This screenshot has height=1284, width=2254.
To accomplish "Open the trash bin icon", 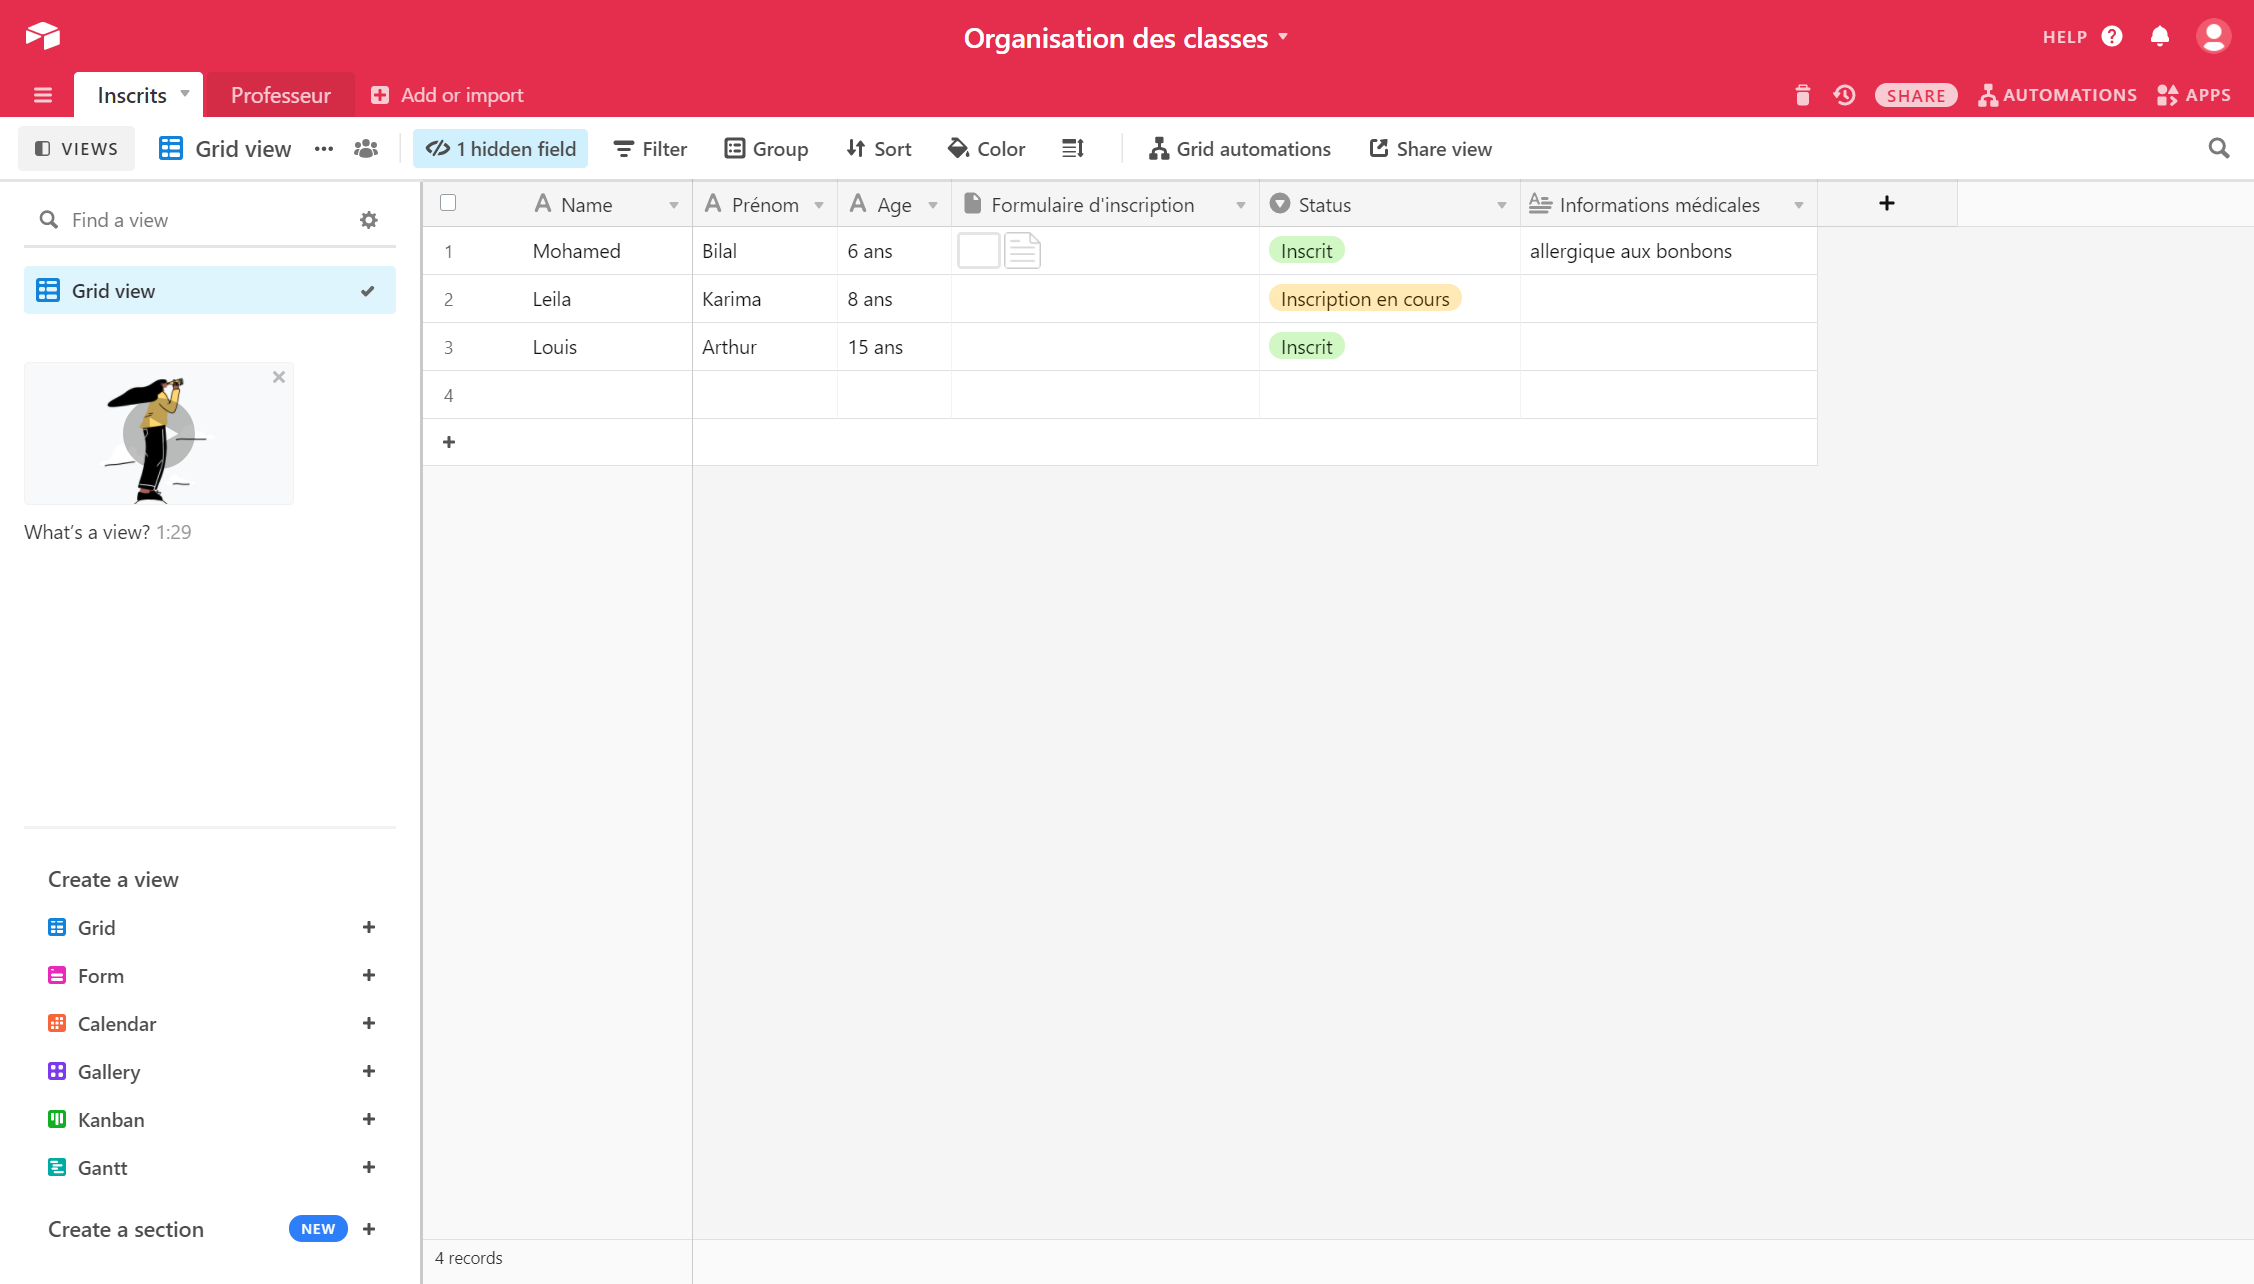I will coord(1802,95).
